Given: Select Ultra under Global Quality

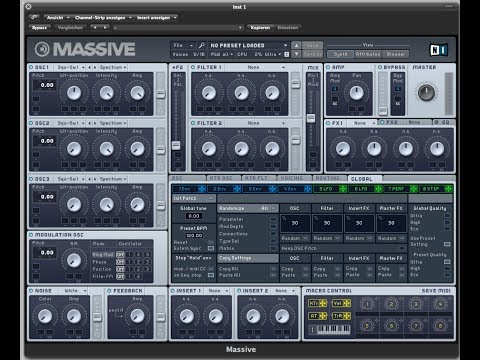Looking at the screenshot, I should [447, 216].
